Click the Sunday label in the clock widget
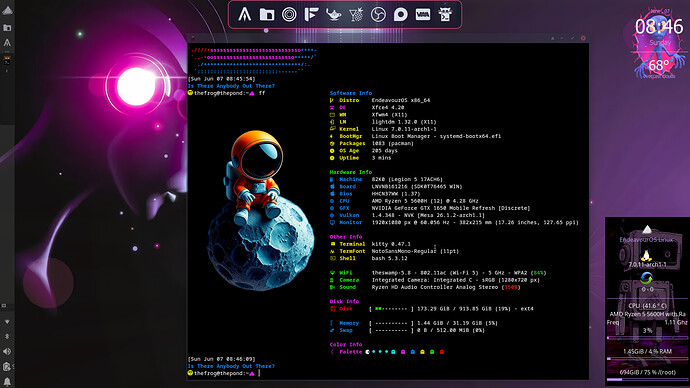The width and height of the screenshot is (690, 388). coord(660,43)
